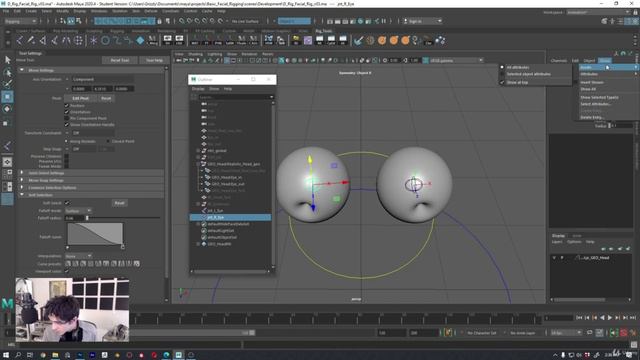
Task: Click Reset button next to Edit Pivot
Action: point(106,98)
